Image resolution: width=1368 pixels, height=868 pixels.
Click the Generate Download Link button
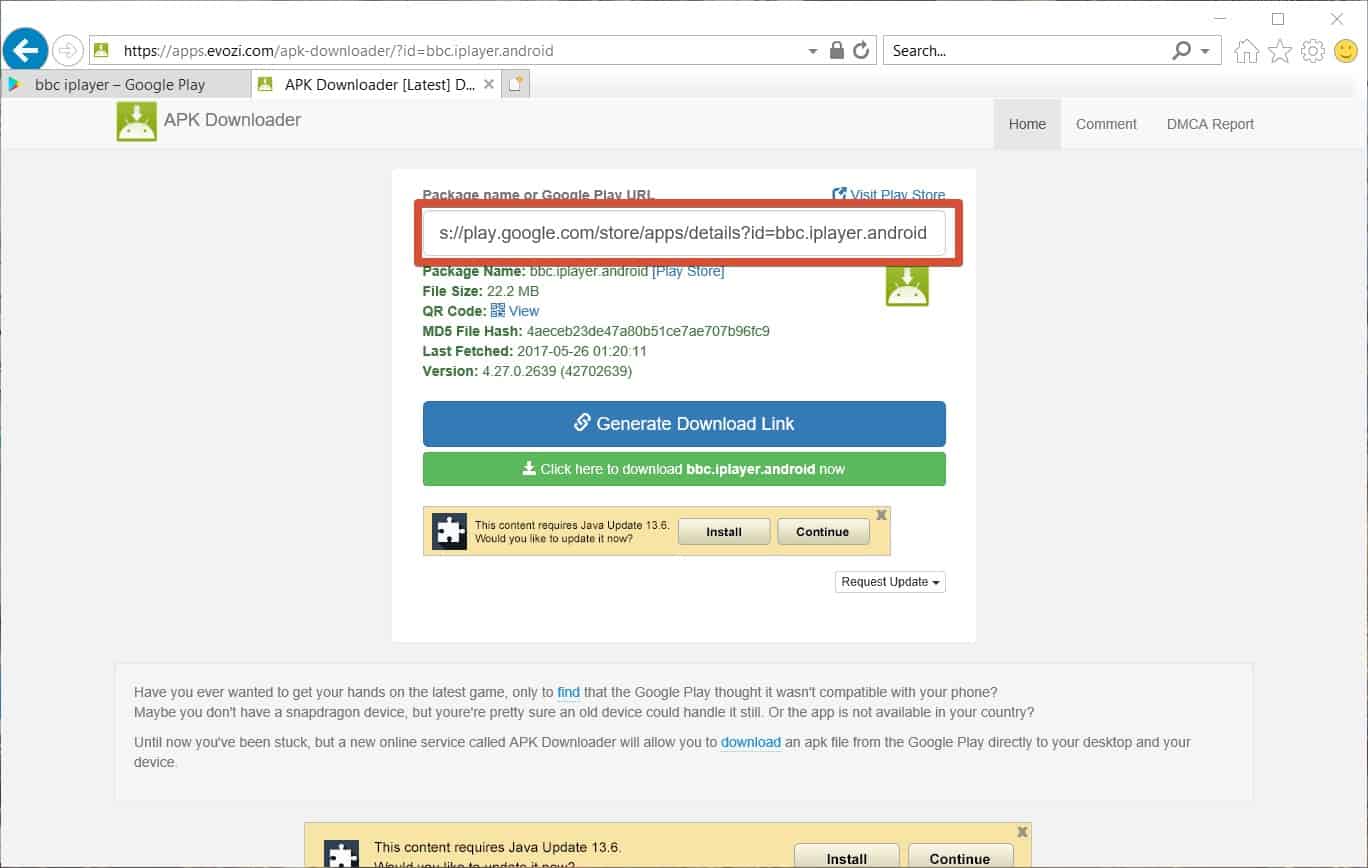[684, 424]
